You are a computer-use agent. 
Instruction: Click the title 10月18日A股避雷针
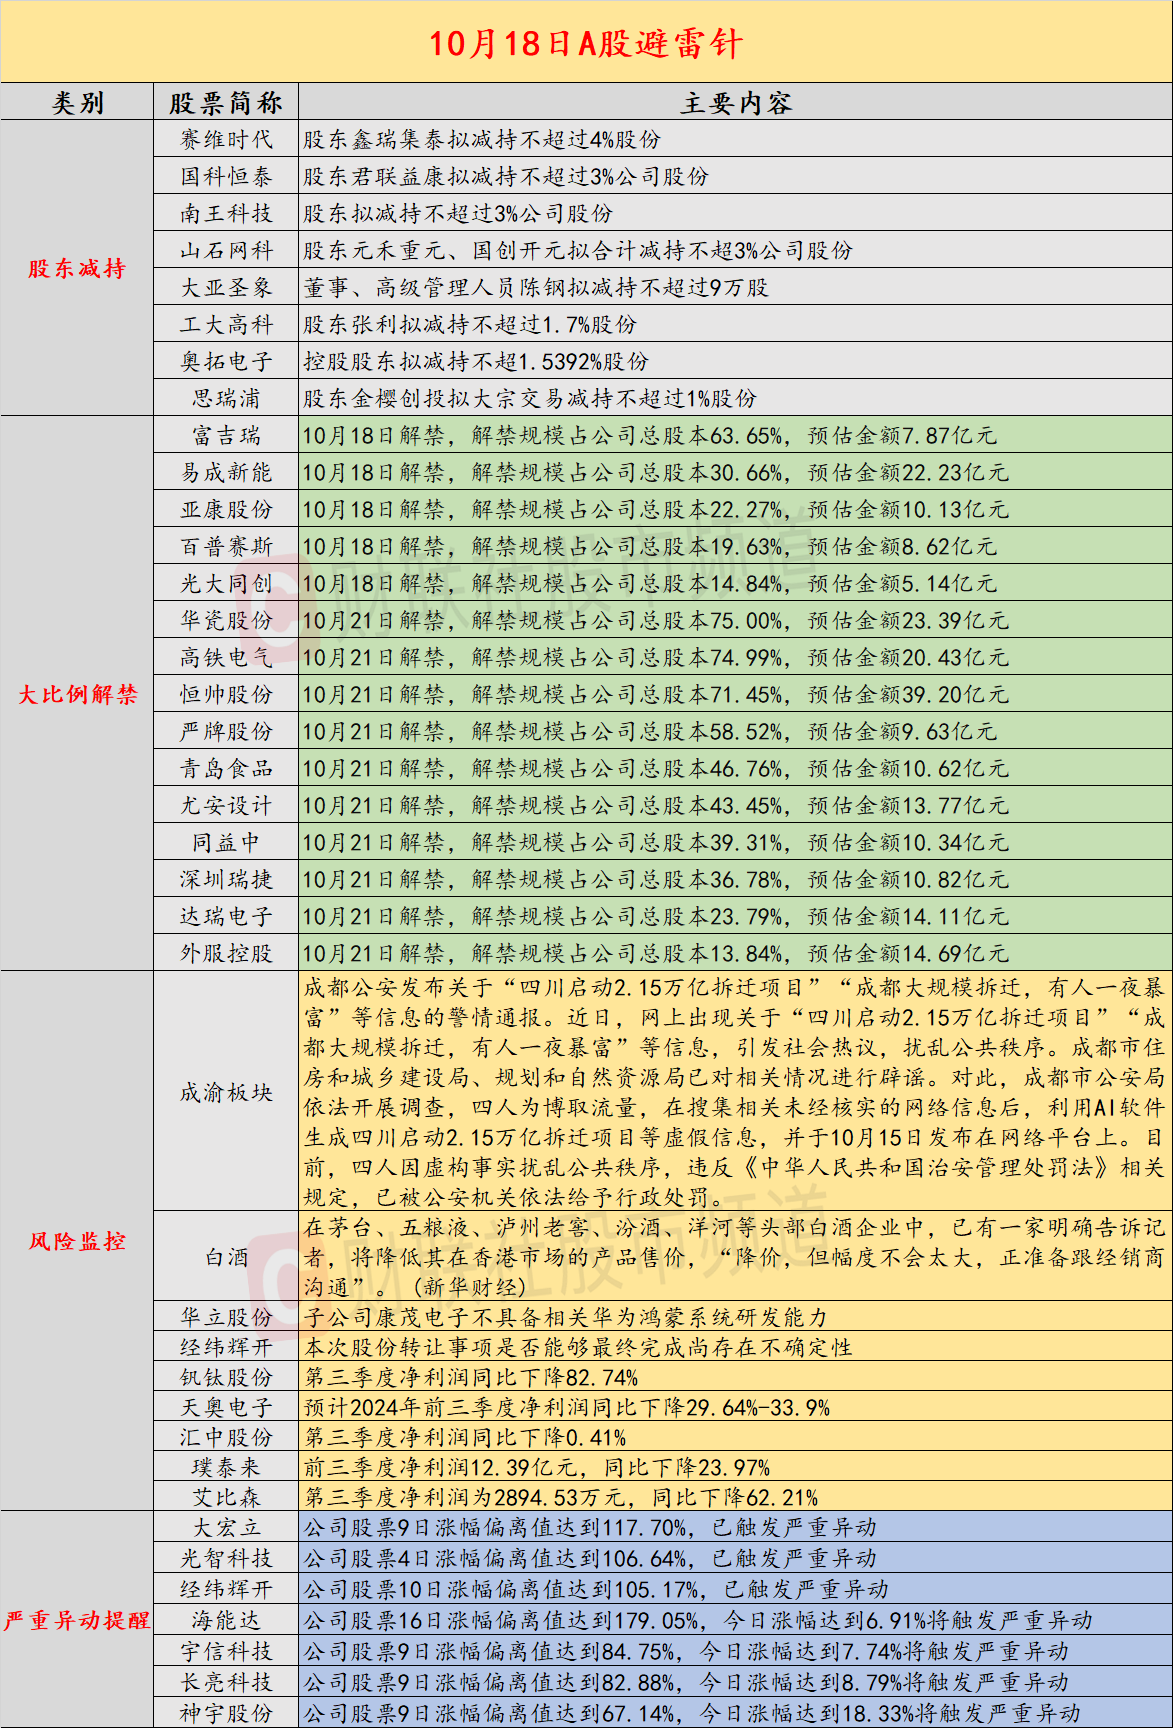click(586, 43)
